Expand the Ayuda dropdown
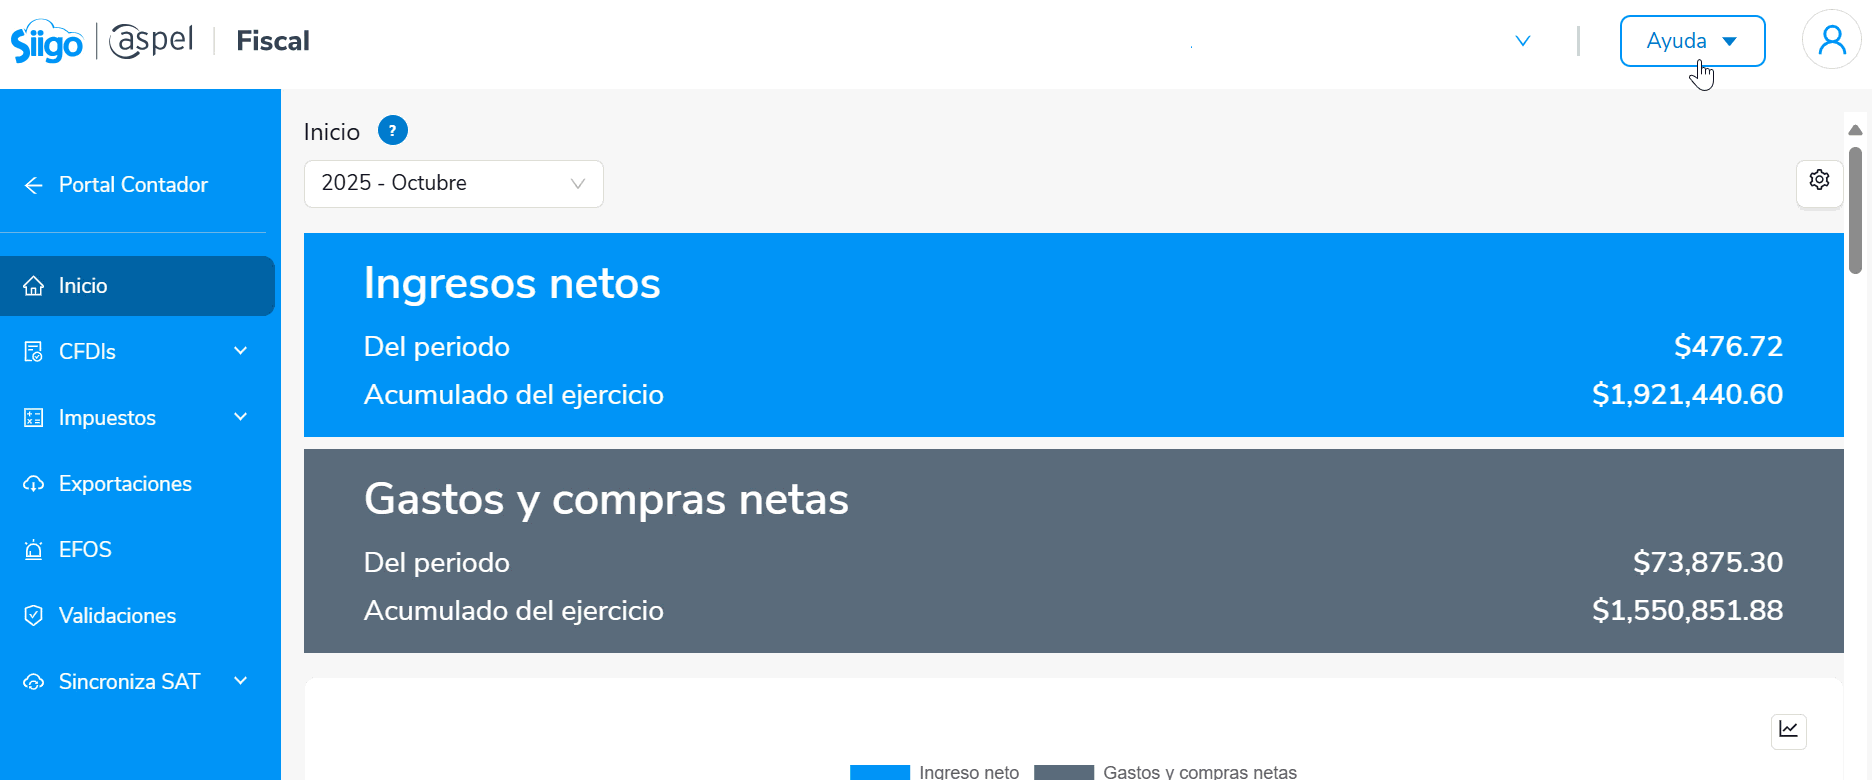This screenshot has height=780, width=1872. click(1692, 41)
